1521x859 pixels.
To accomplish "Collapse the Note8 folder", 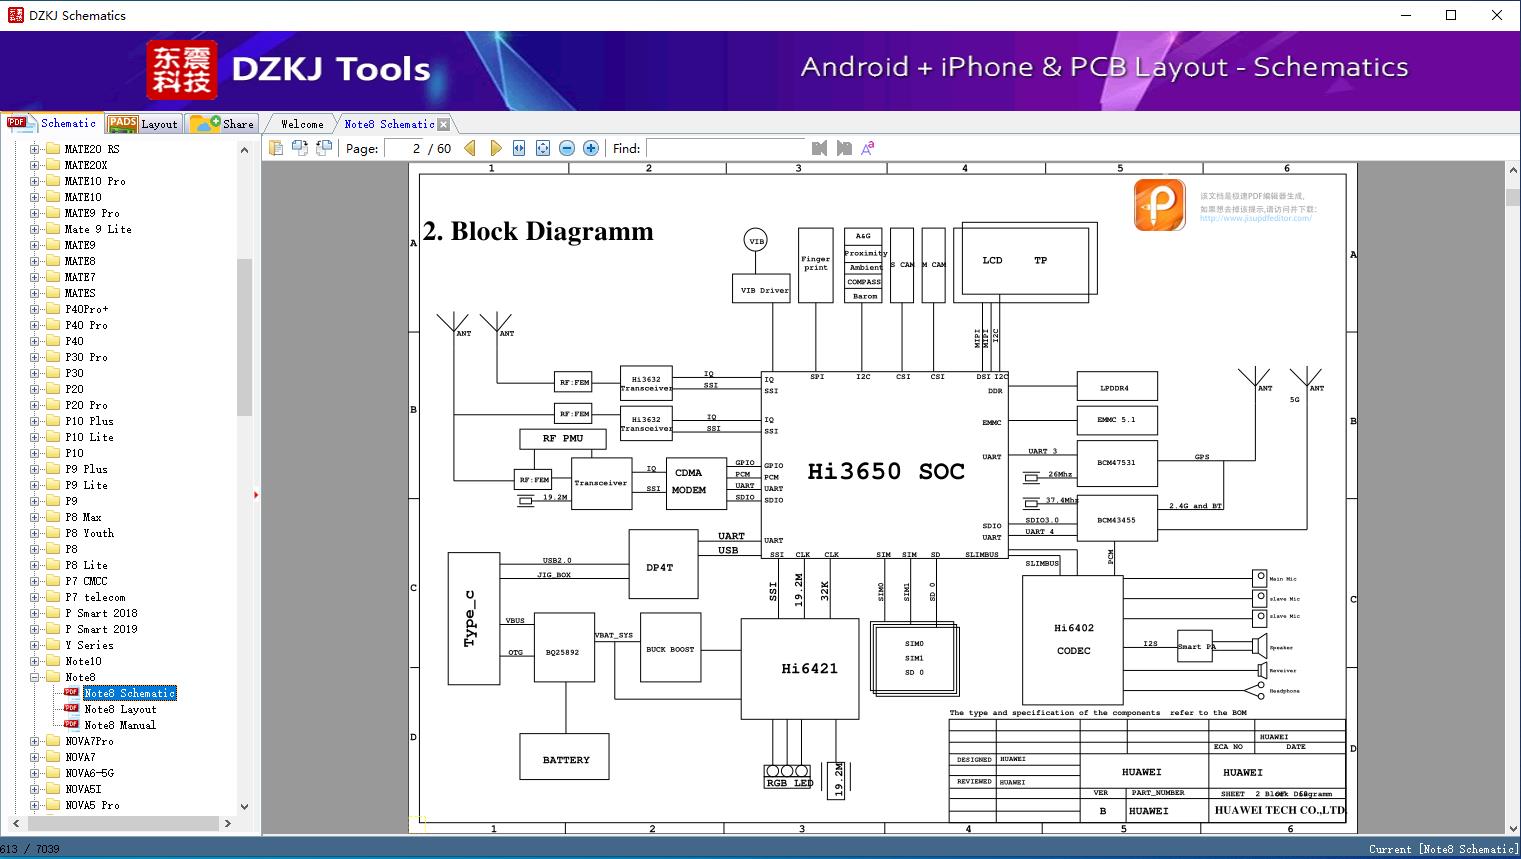I will coord(35,677).
